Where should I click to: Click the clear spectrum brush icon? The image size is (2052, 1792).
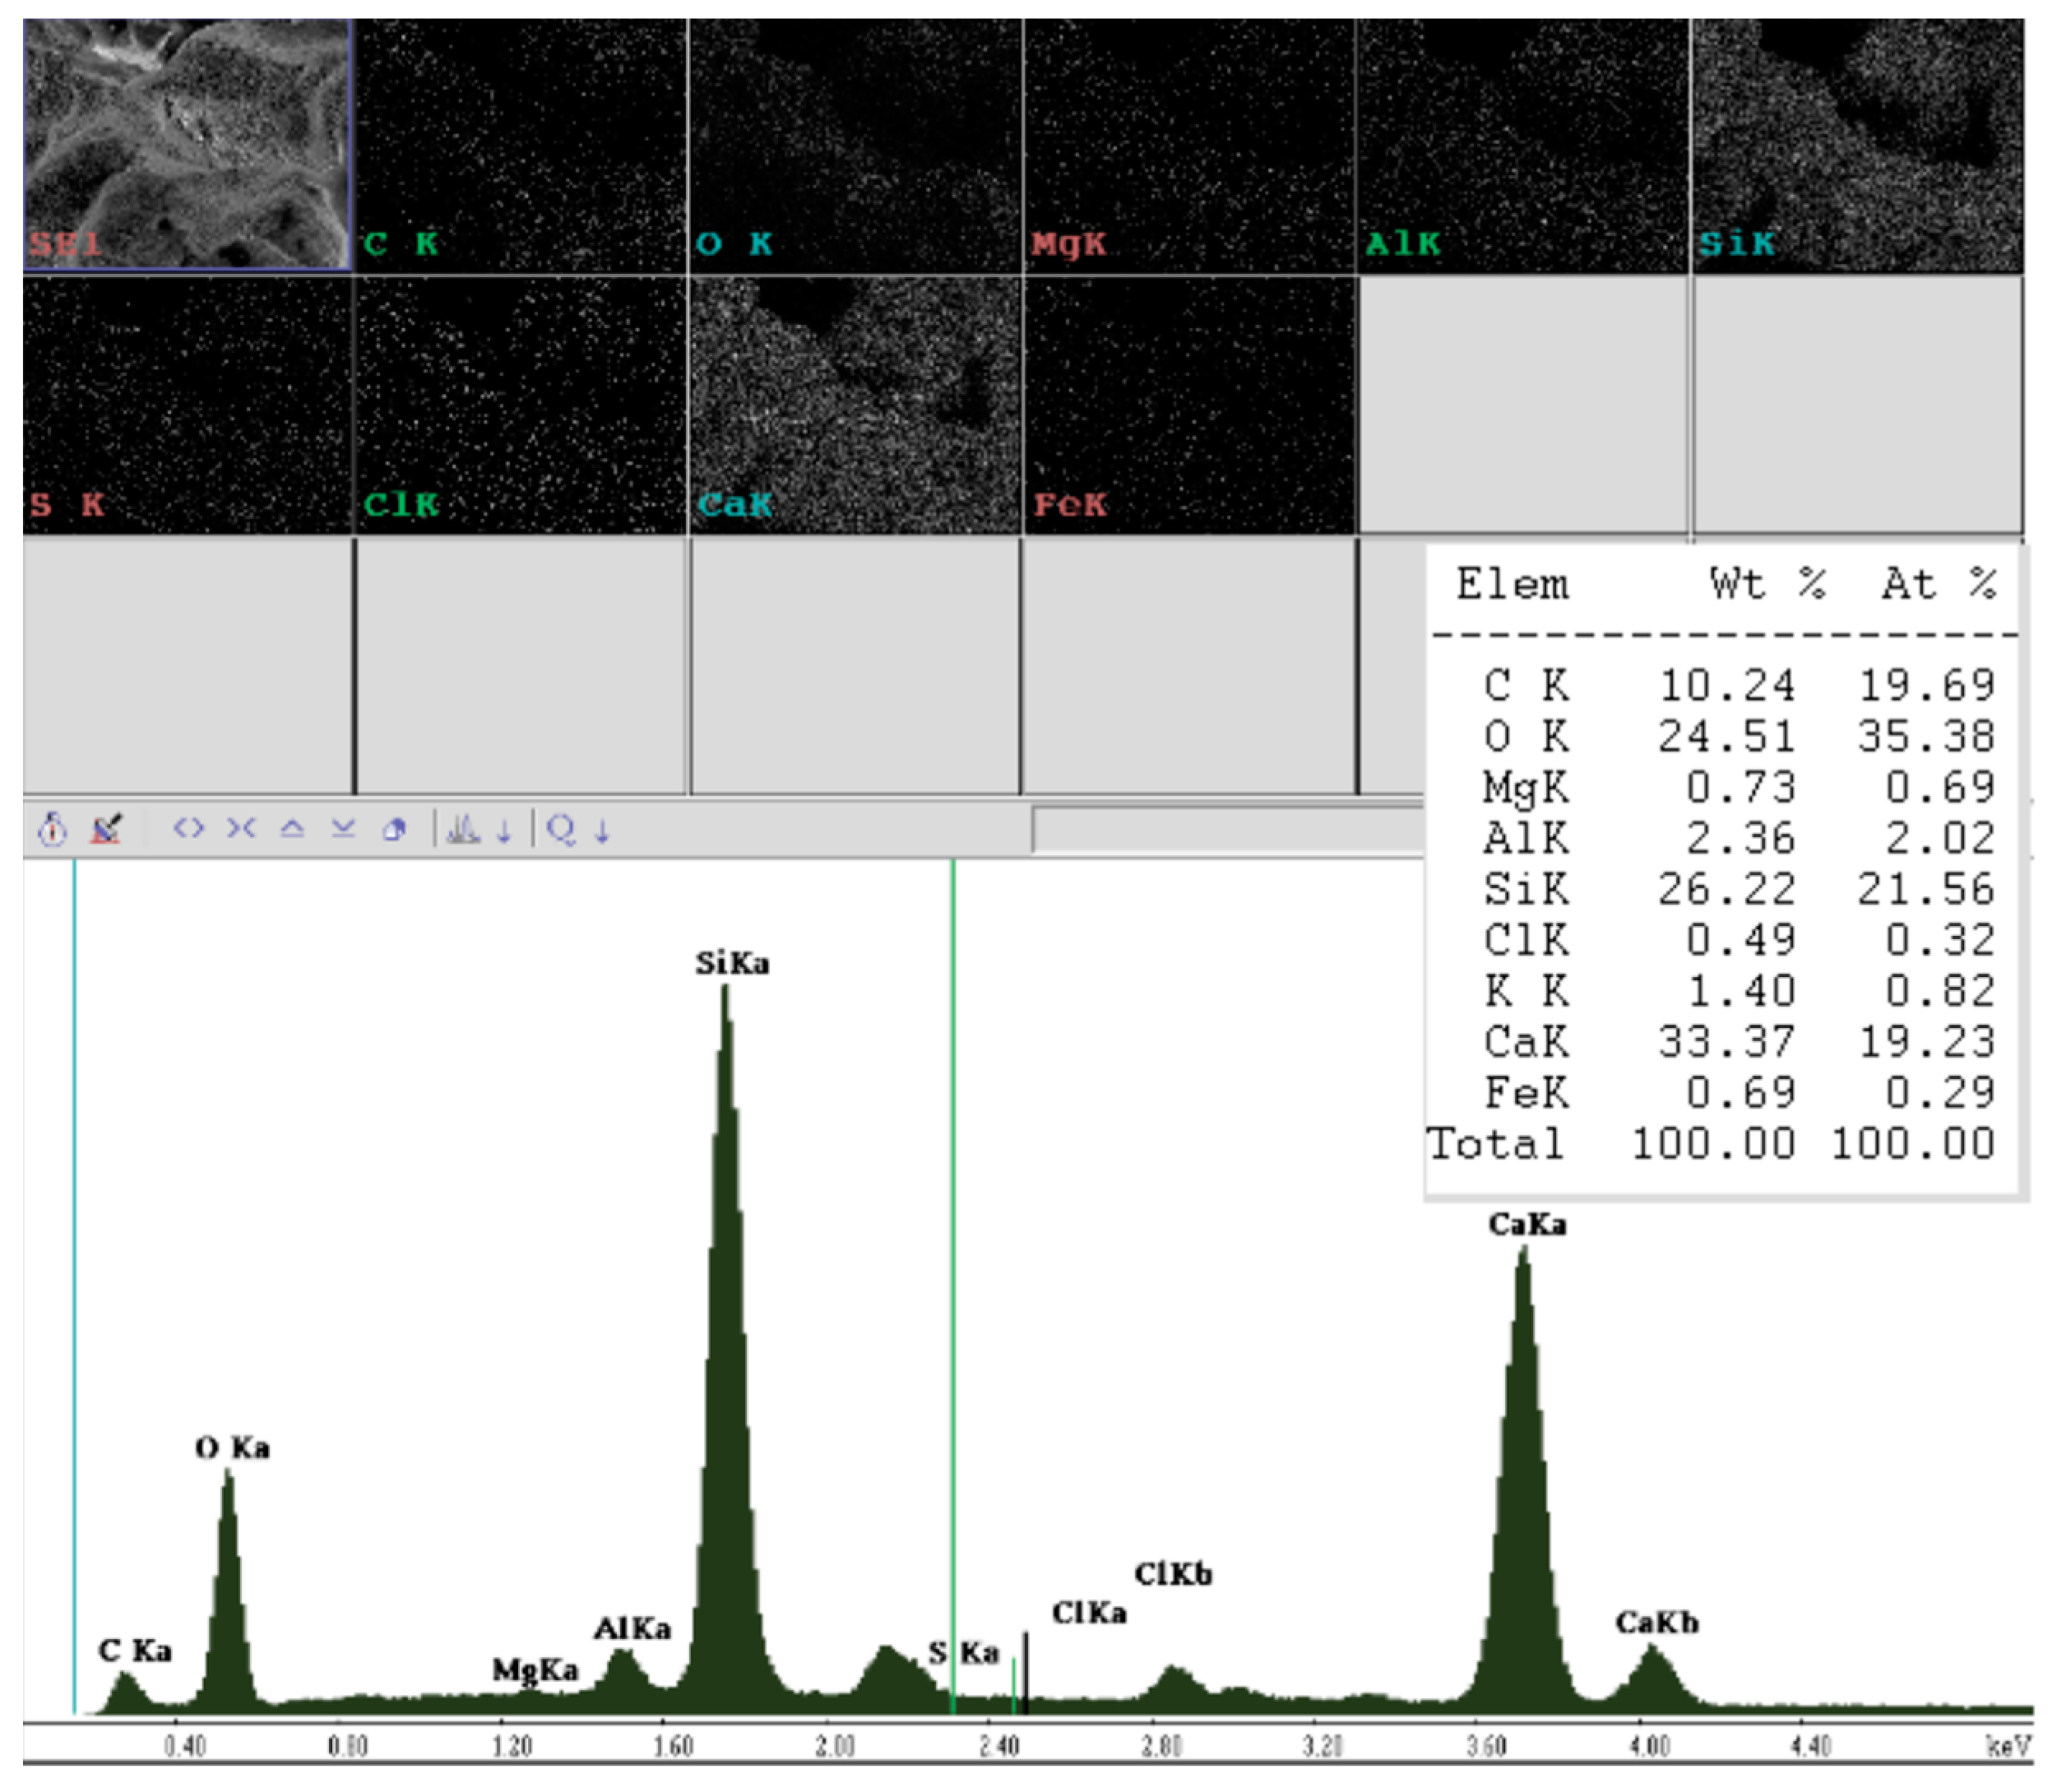pyautogui.click(x=106, y=829)
